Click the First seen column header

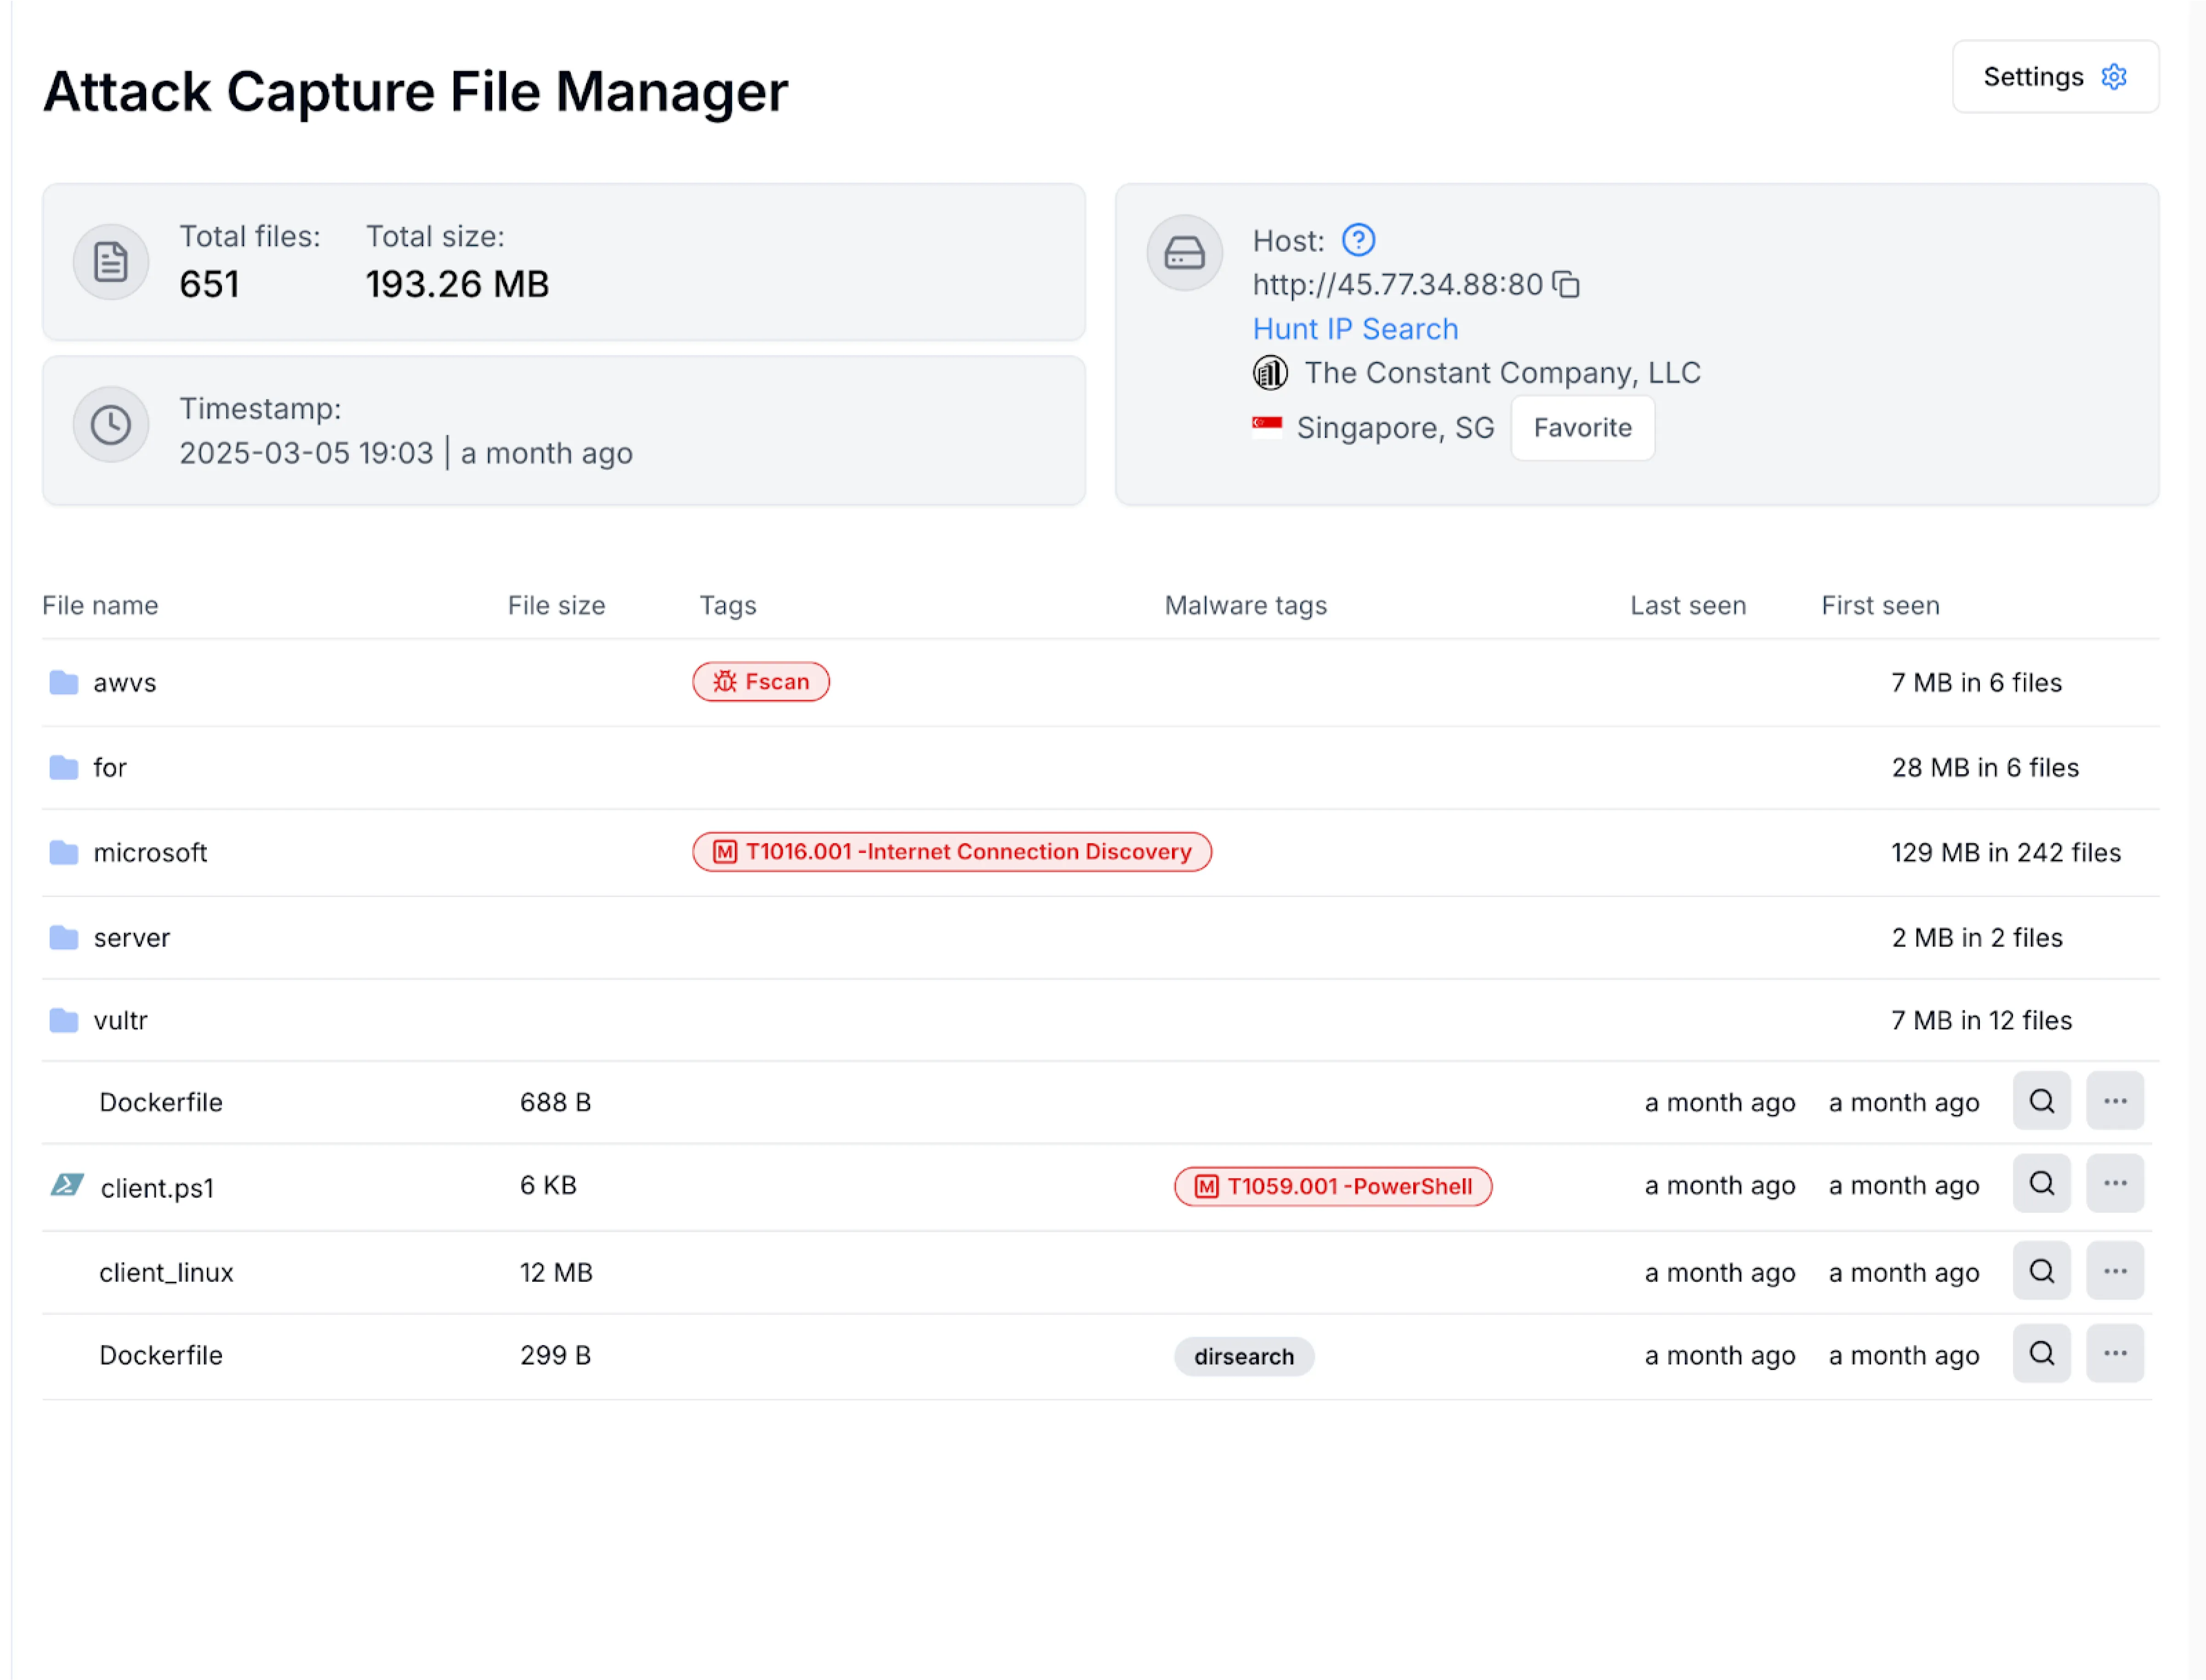1880,606
